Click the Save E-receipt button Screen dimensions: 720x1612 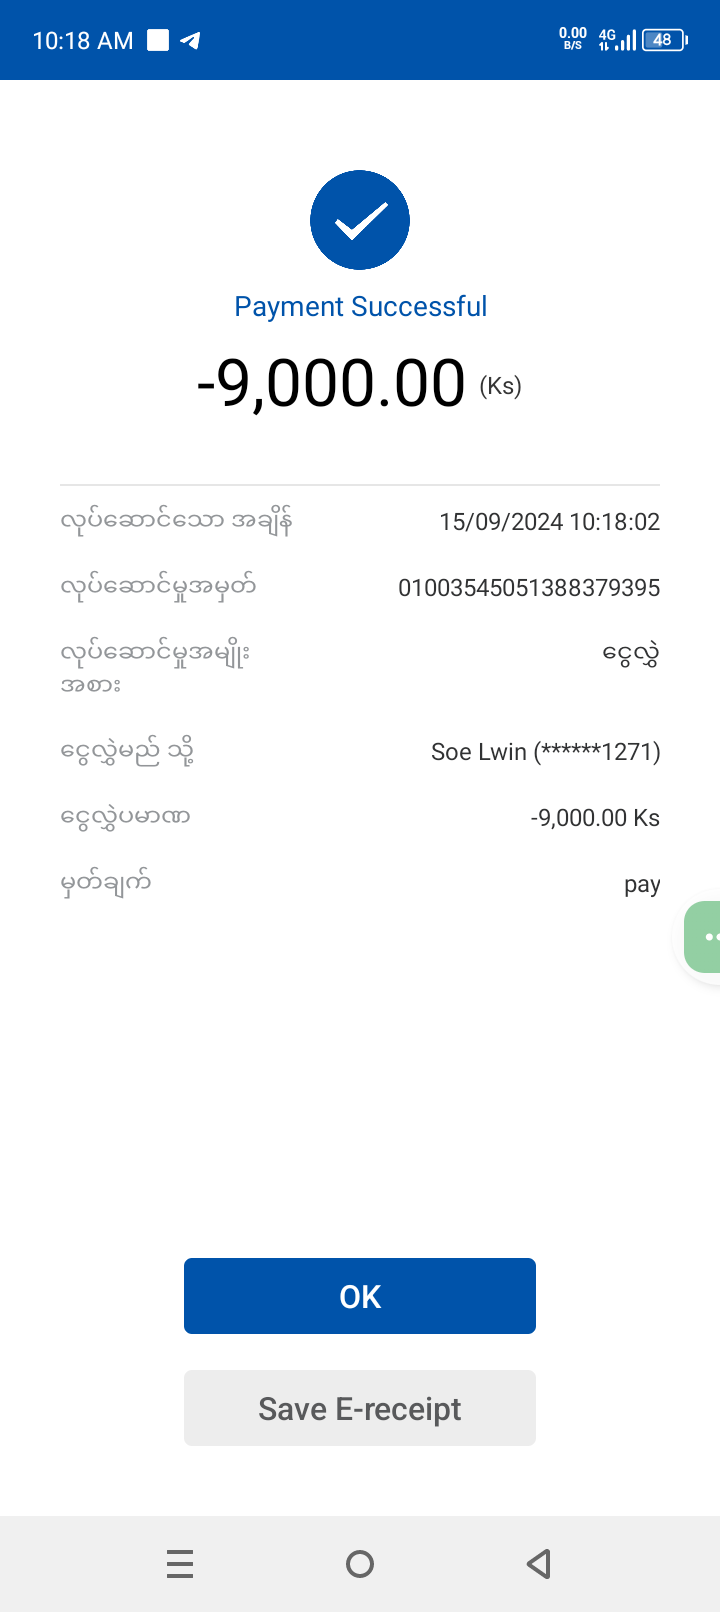point(360,1408)
